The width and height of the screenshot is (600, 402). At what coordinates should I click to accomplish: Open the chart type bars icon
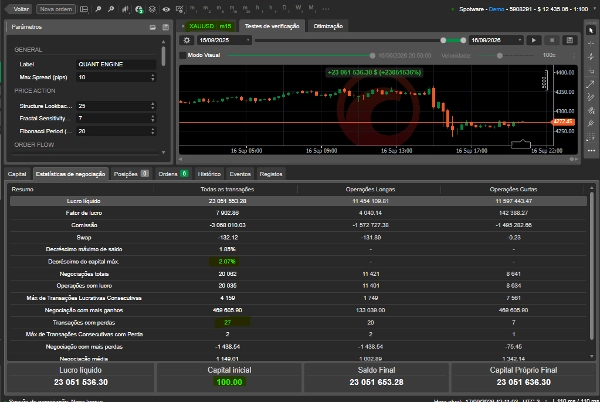(x=125, y=9)
